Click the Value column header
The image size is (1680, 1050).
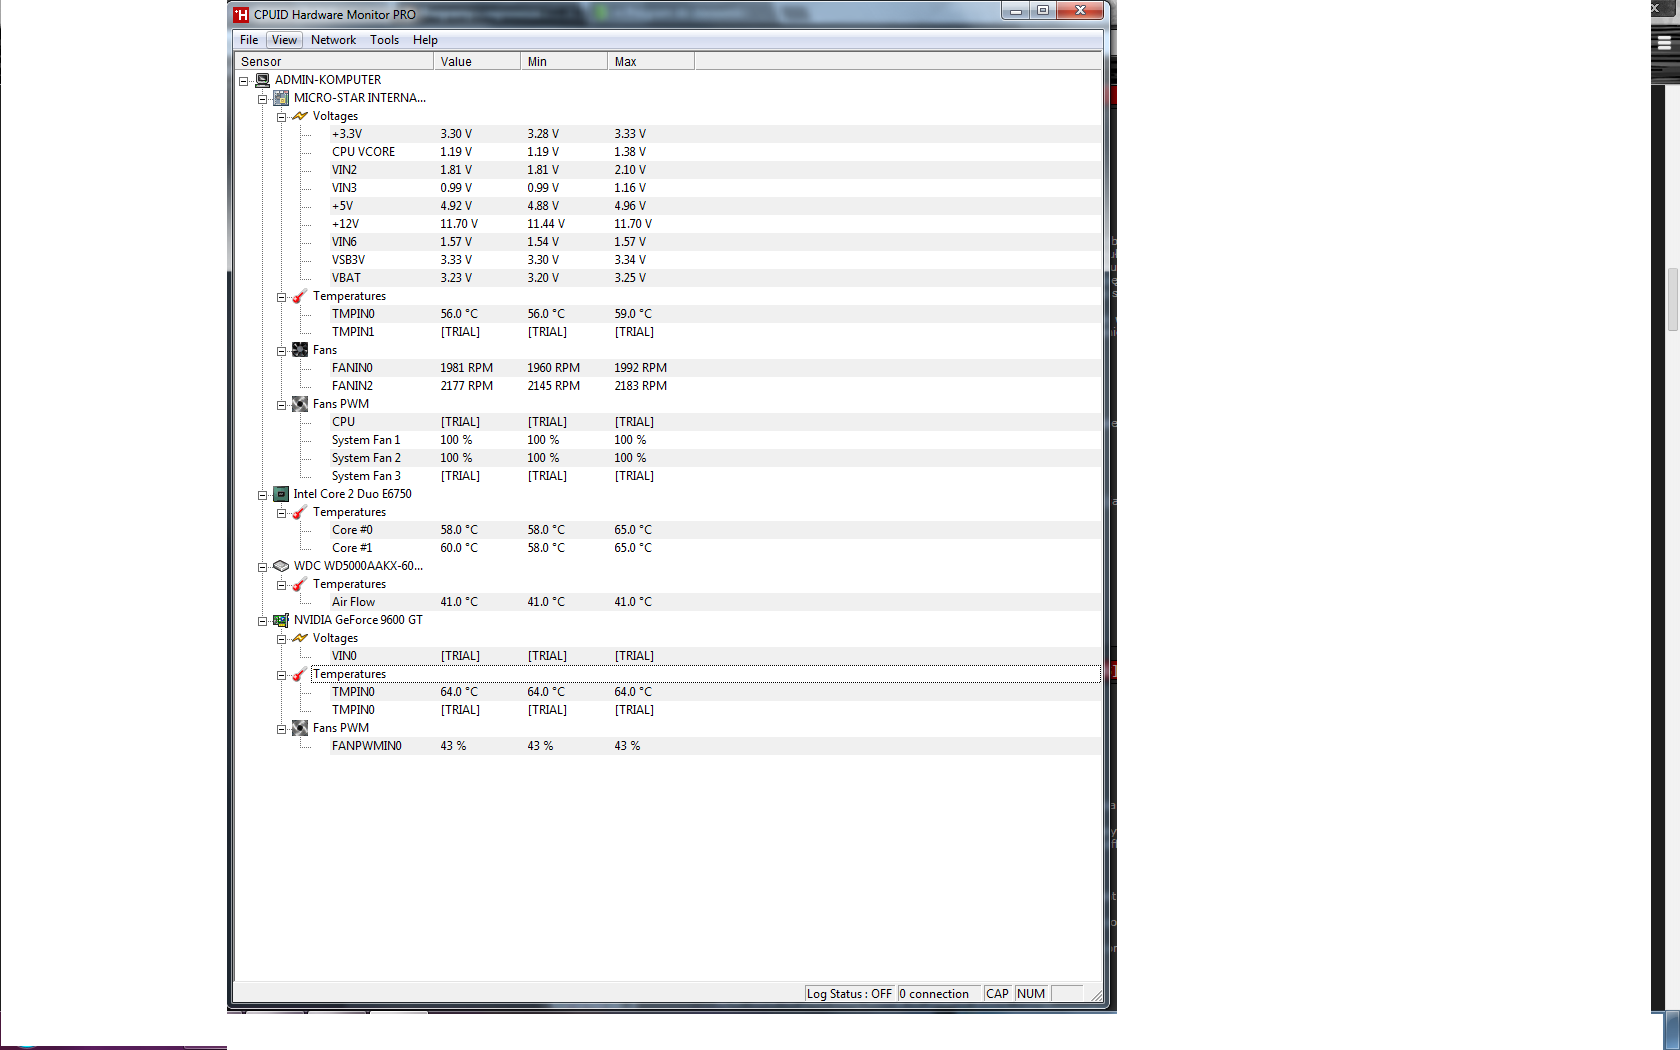[x=477, y=61]
